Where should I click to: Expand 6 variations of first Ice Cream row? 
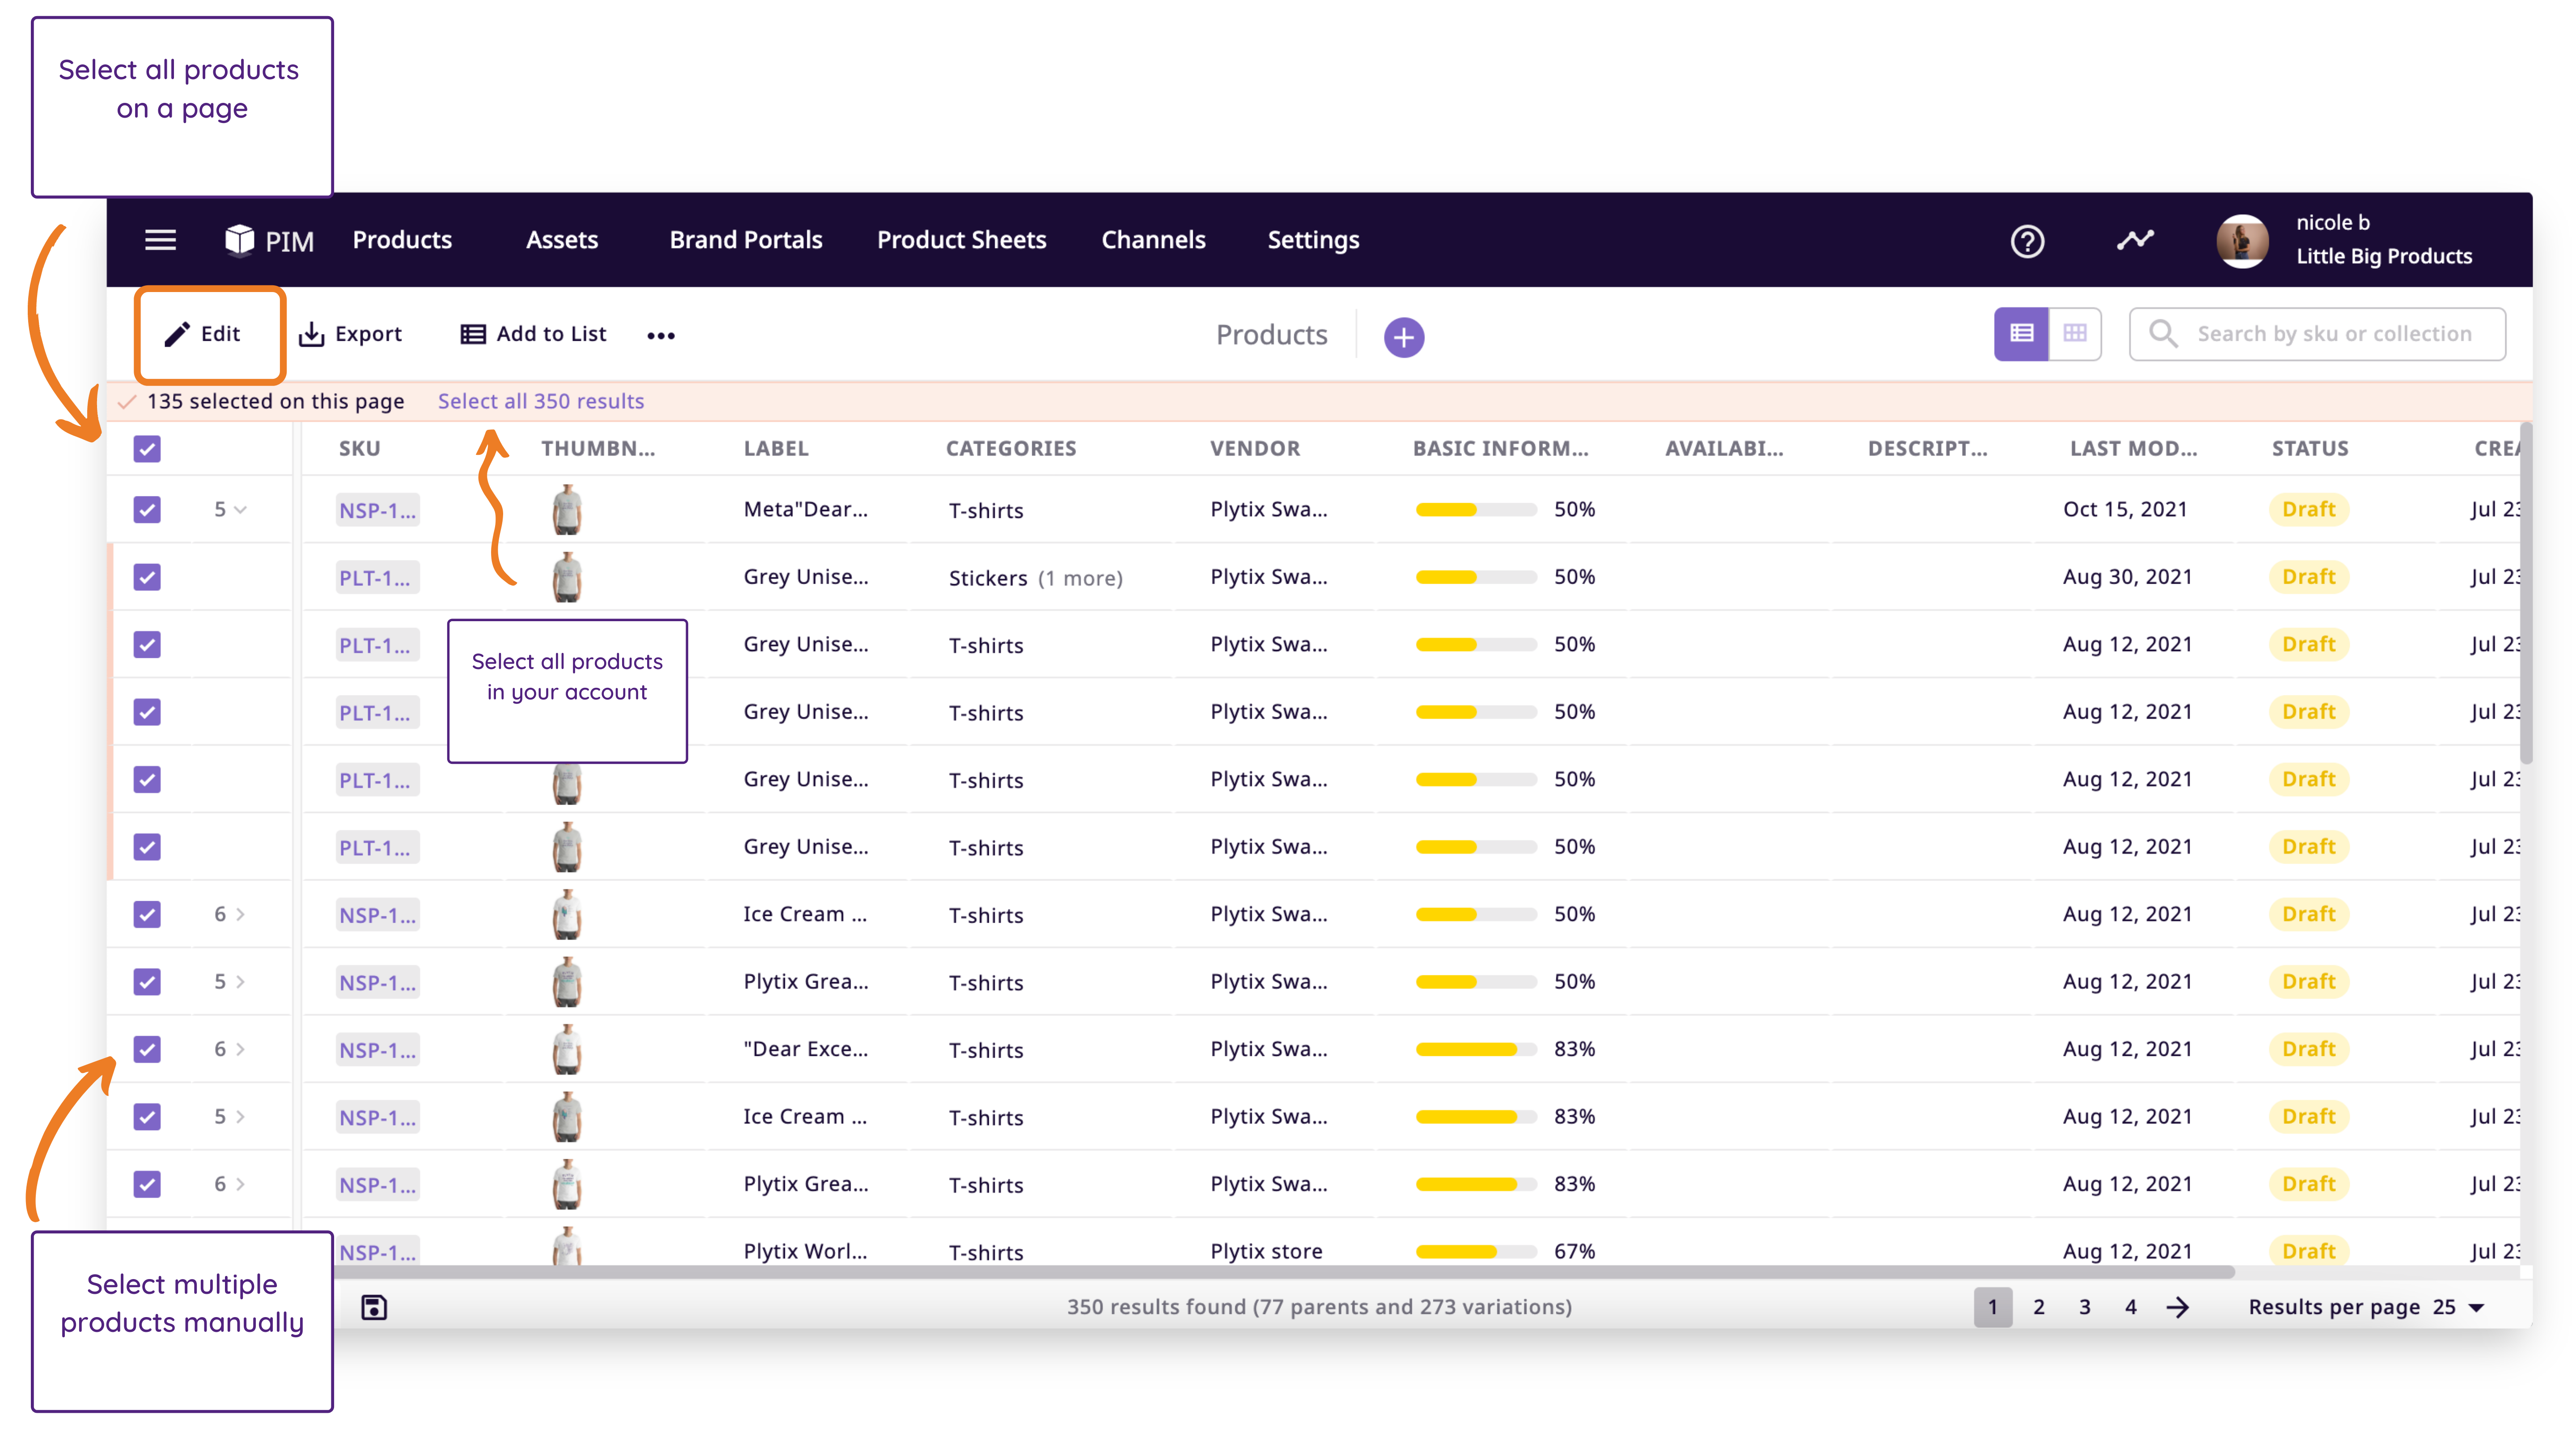coord(230,914)
